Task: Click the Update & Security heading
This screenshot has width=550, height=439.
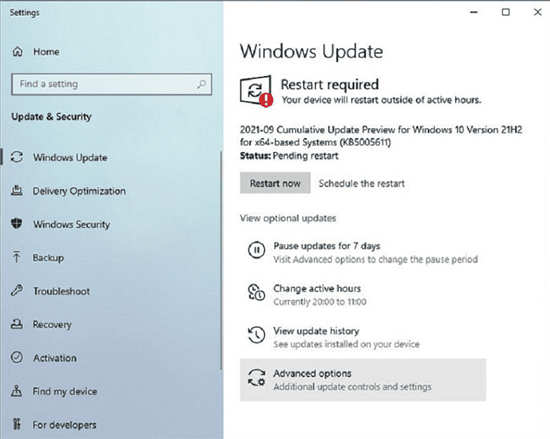Action: pos(51,116)
